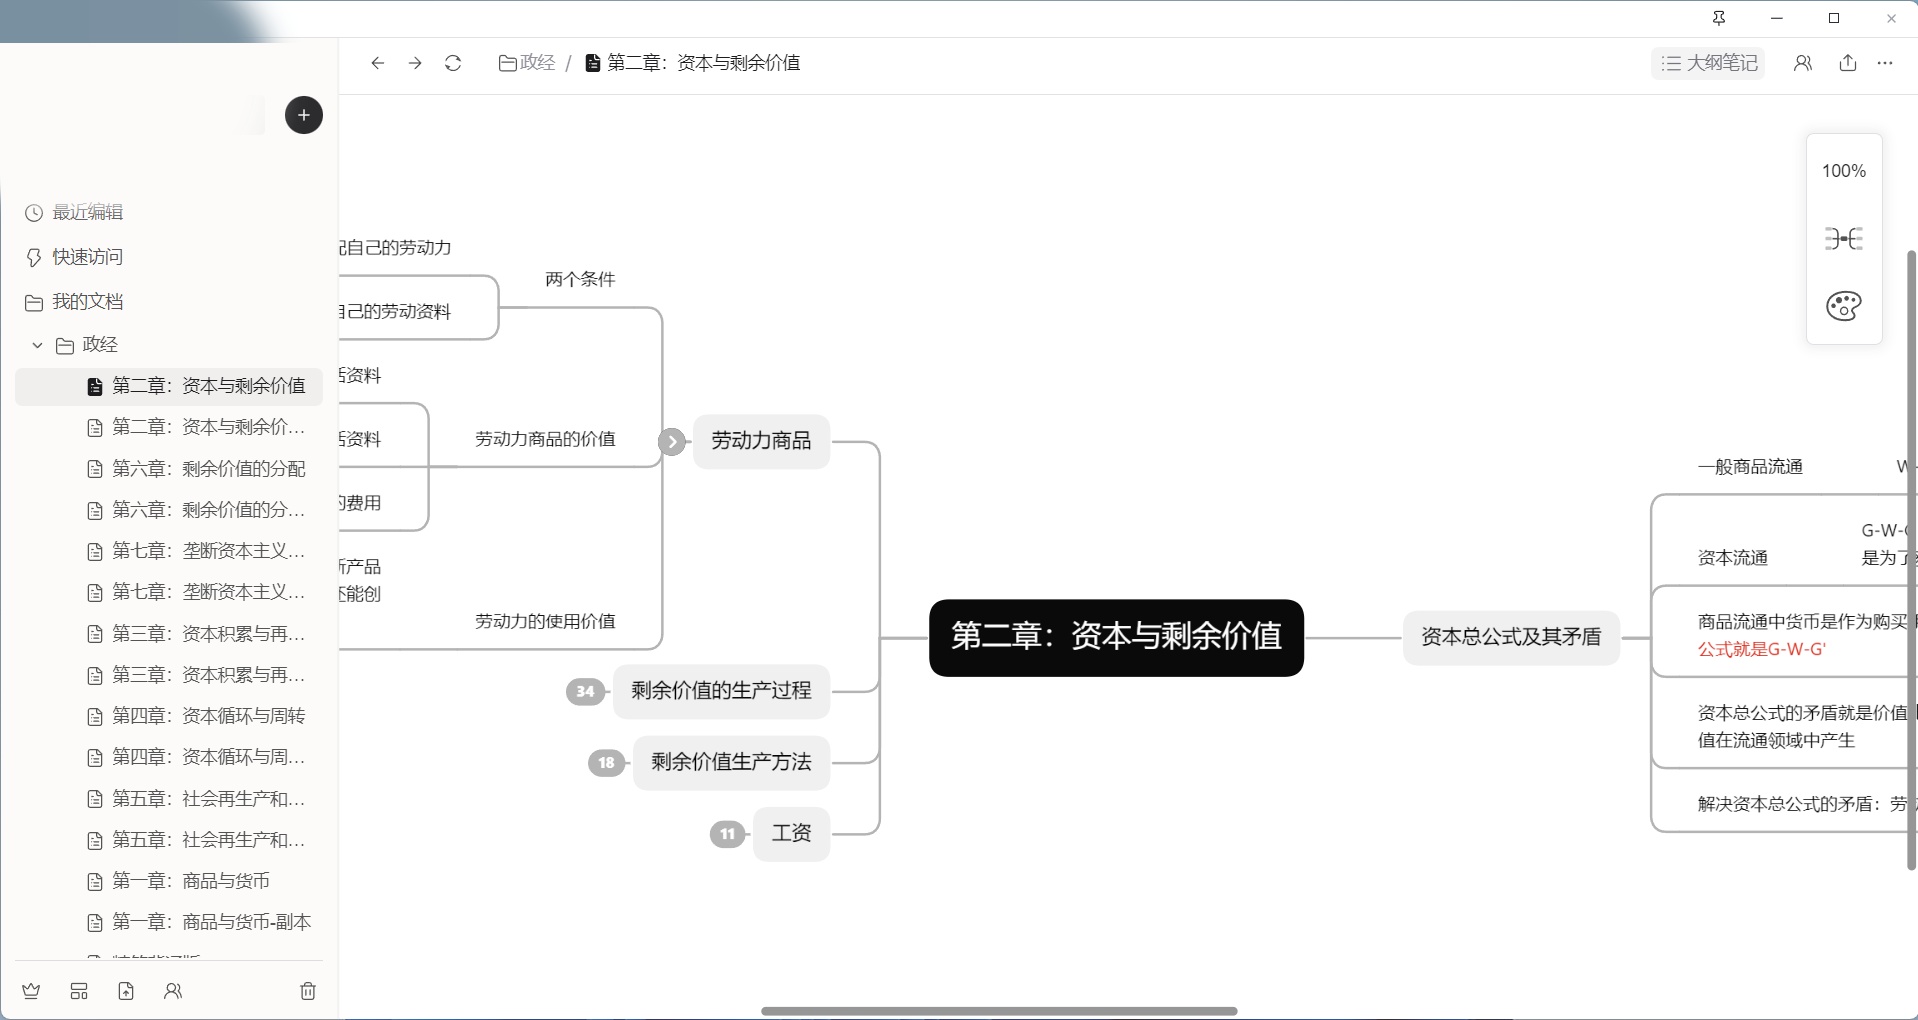Screen dimensions: 1918x1020
Task: Open the trash bin in sidebar
Action: click(308, 991)
